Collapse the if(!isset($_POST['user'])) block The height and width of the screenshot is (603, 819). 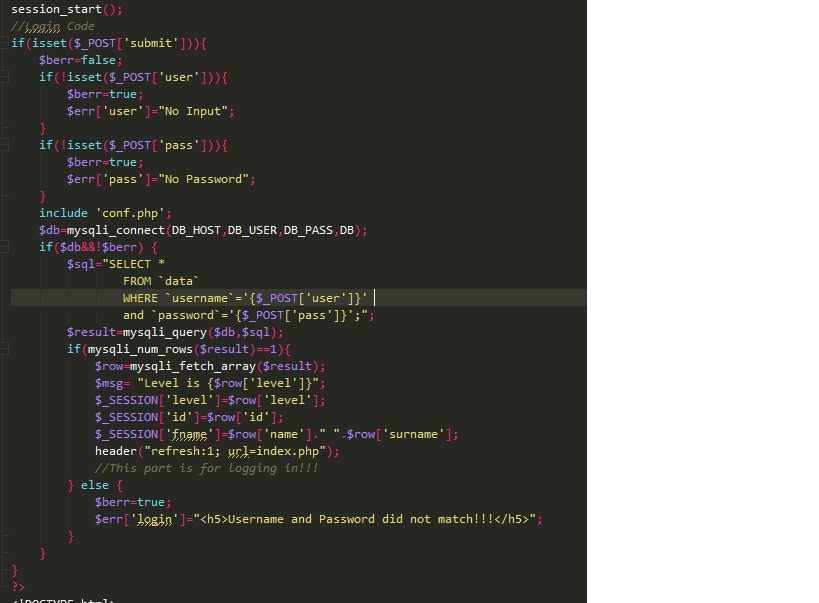(x=4, y=77)
